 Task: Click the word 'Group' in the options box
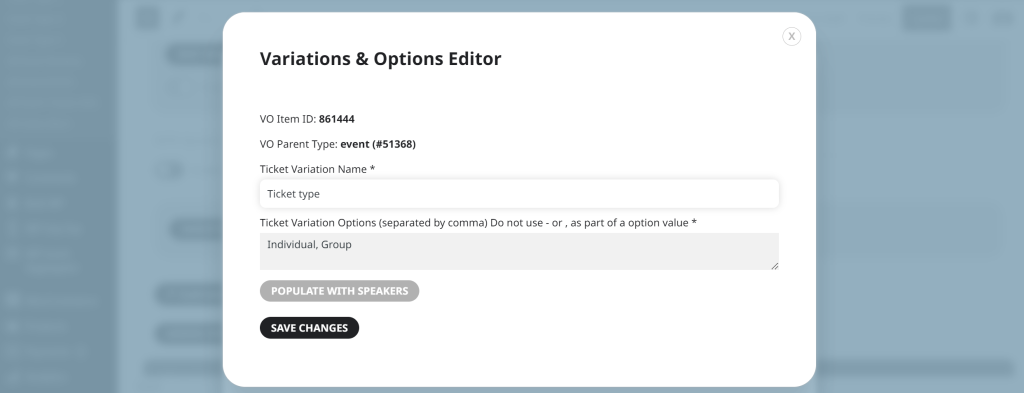click(x=336, y=245)
